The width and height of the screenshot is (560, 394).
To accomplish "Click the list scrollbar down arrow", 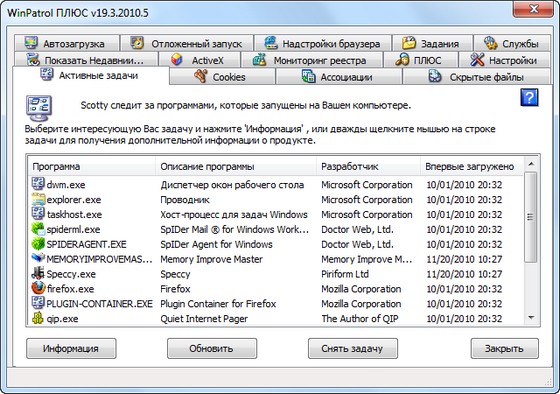I will coord(531,318).
